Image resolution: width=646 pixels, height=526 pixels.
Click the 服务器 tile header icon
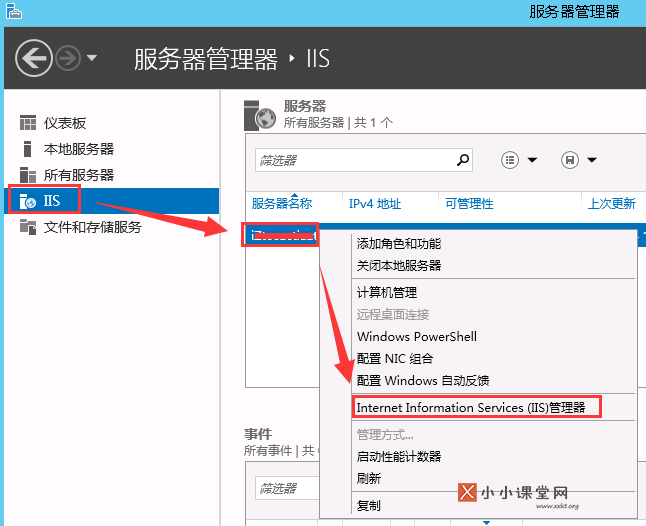click(259, 115)
